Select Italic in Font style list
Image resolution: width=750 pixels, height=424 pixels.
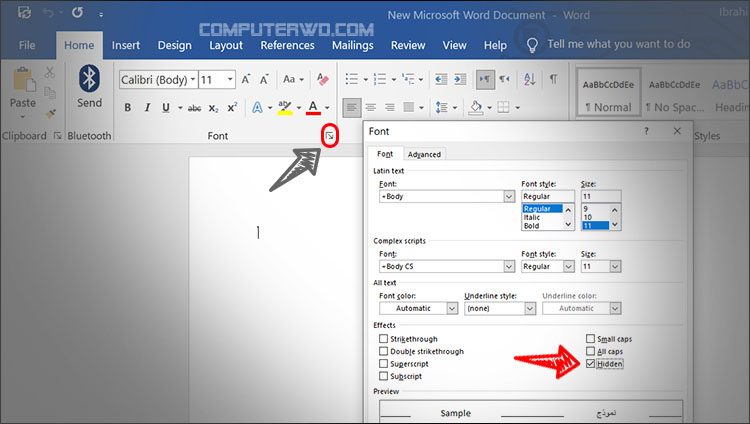click(x=532, y=217)
